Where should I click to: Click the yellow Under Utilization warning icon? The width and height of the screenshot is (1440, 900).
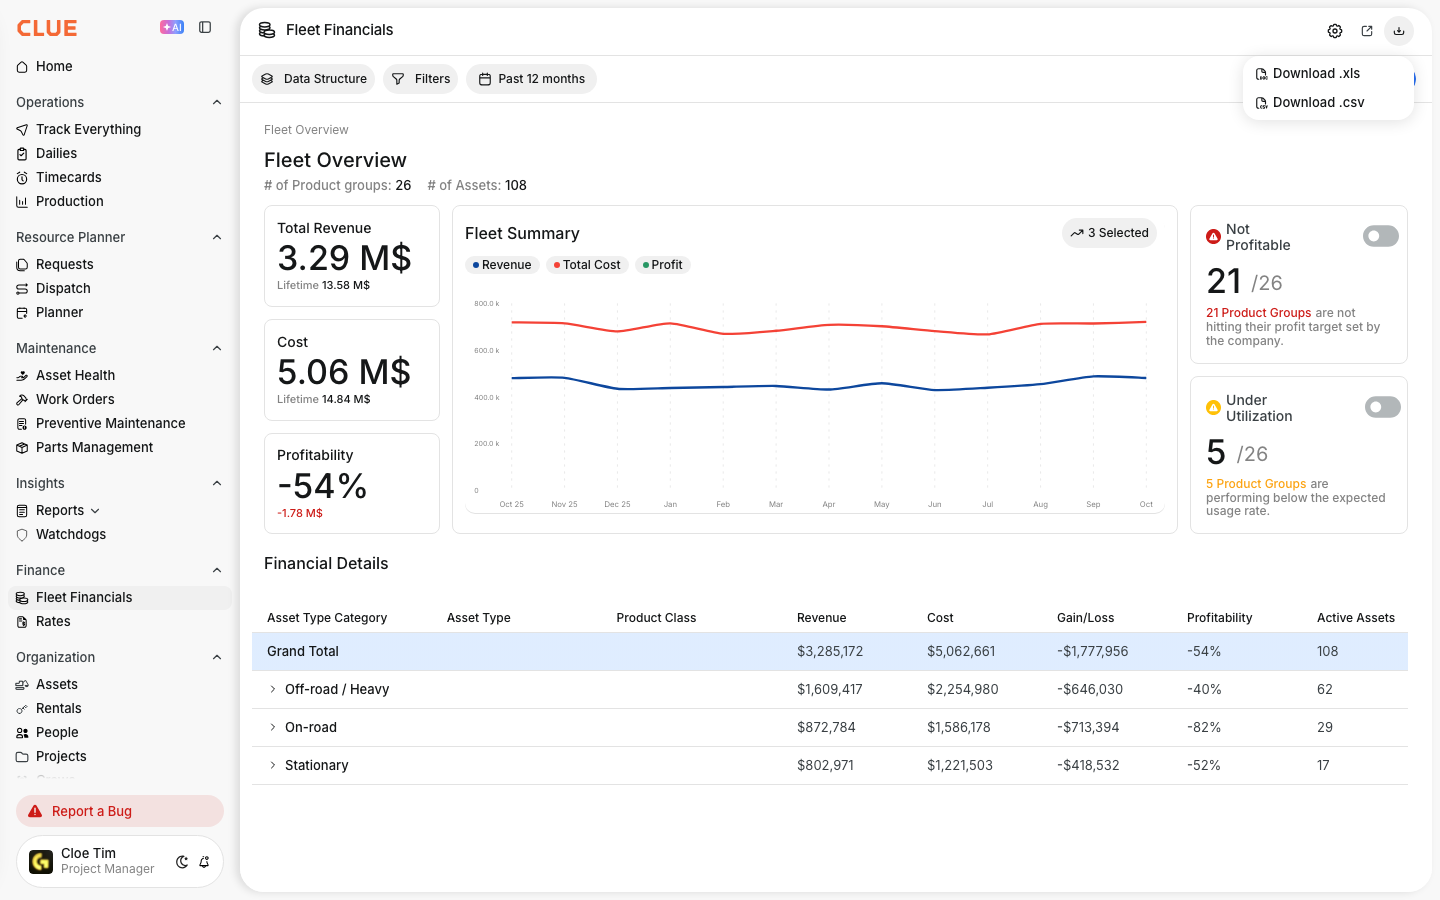[x=1213, y=407]
